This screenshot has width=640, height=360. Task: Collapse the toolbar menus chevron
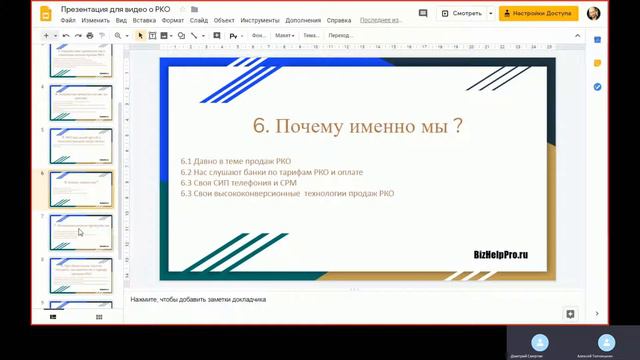[578, 36]
